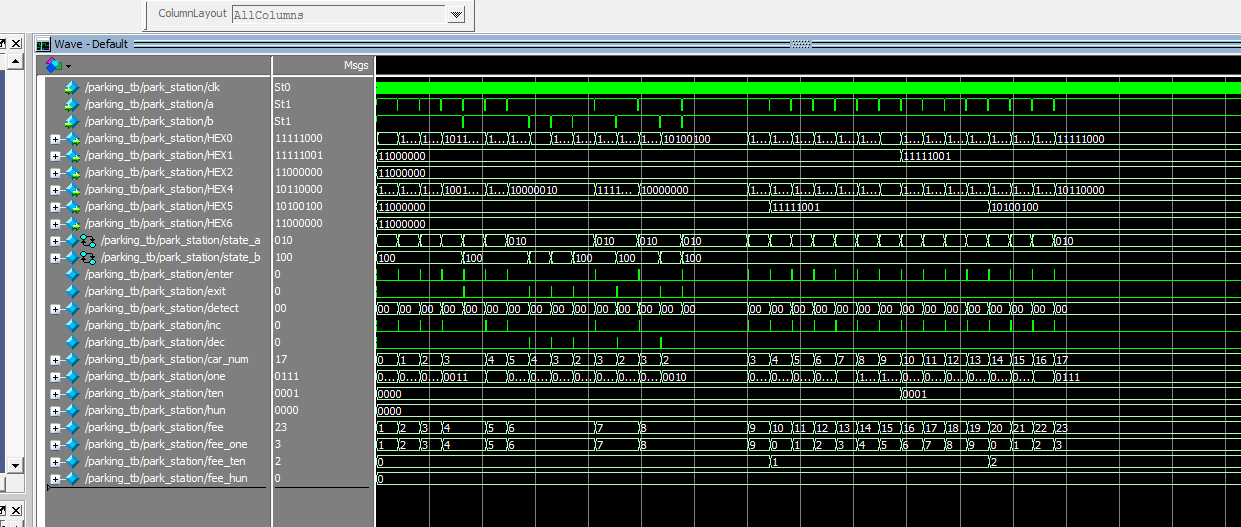This screenshot has width=1241, height=527.
Task: Click the Wave window icon in title bar
Action: [43, 44]
